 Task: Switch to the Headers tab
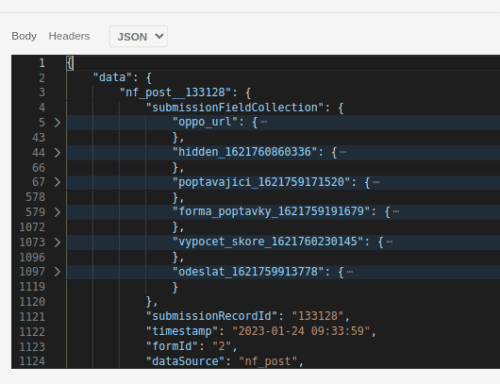coord(69,36)
